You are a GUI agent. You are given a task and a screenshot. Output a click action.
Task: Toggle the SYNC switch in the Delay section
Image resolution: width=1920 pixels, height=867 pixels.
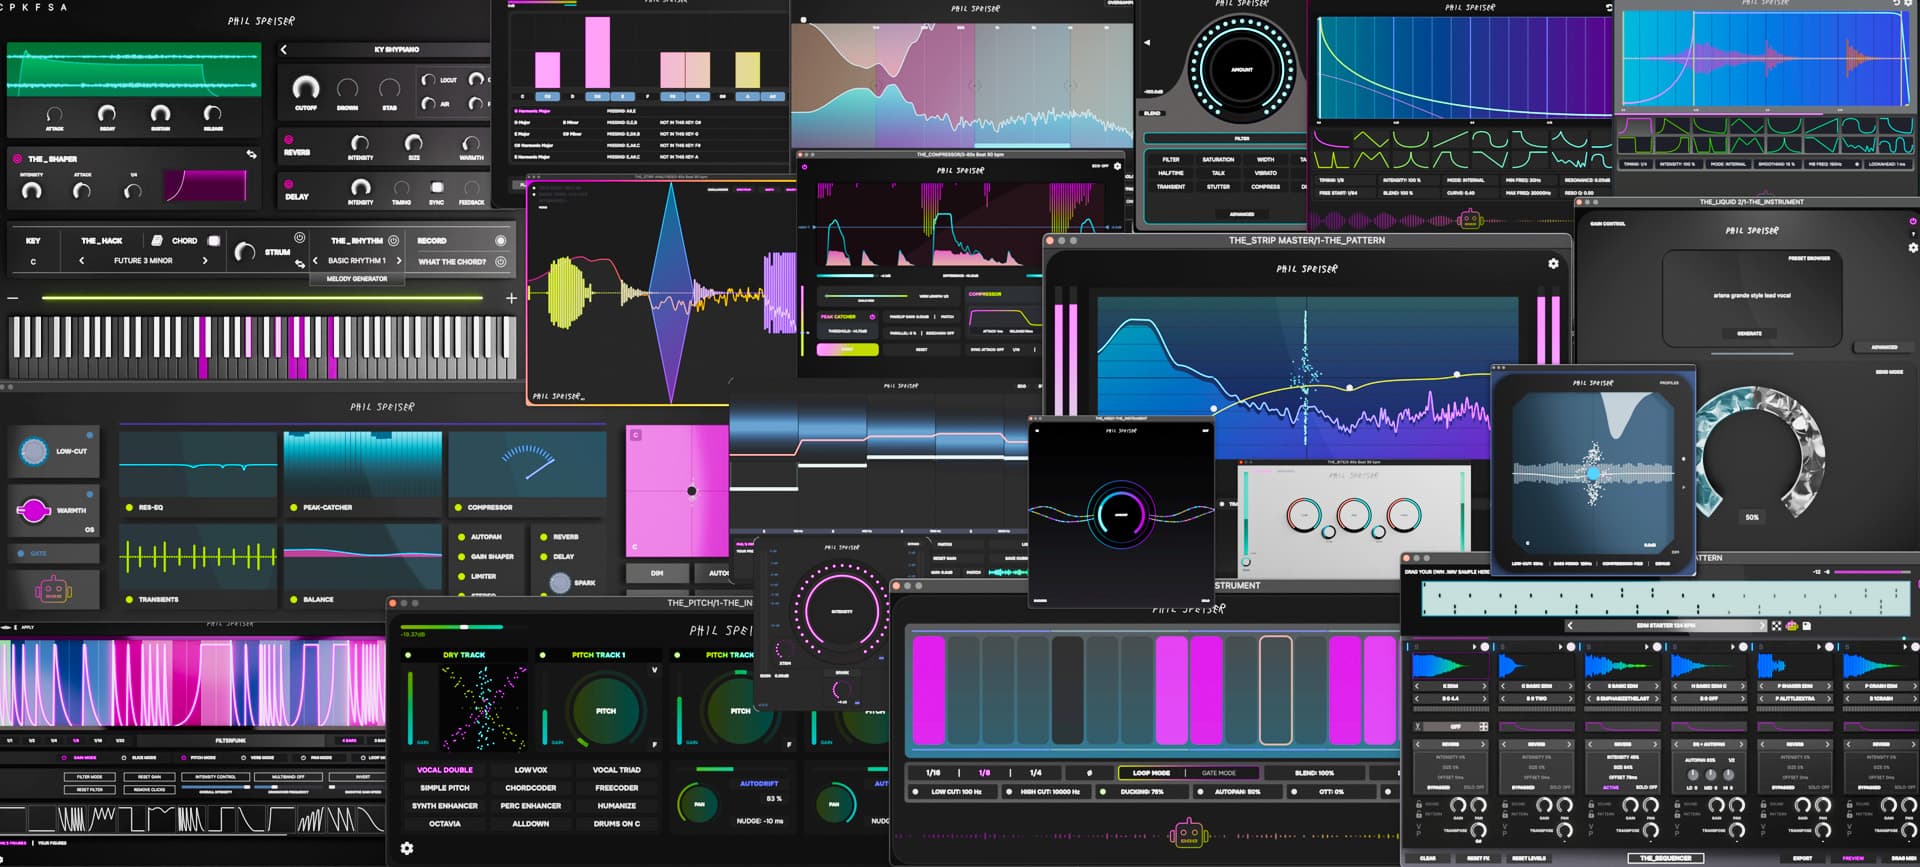point(437,187)
